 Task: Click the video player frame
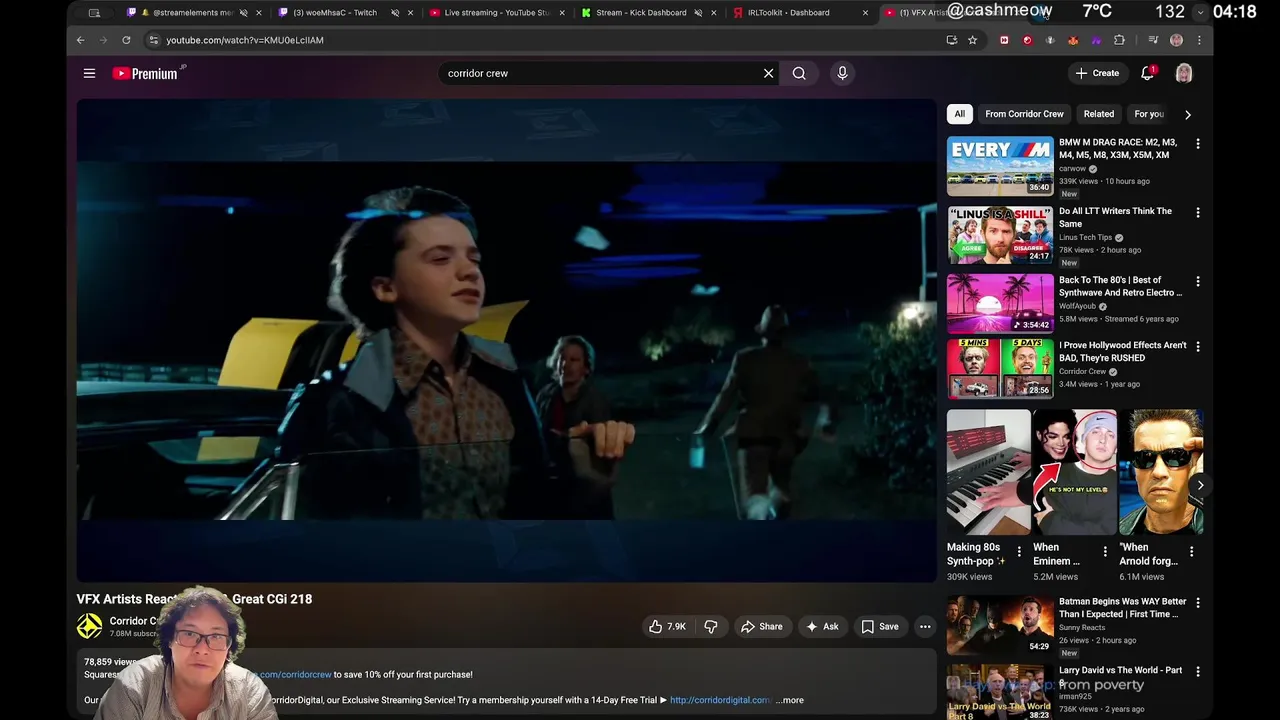[x=506, y=340]
